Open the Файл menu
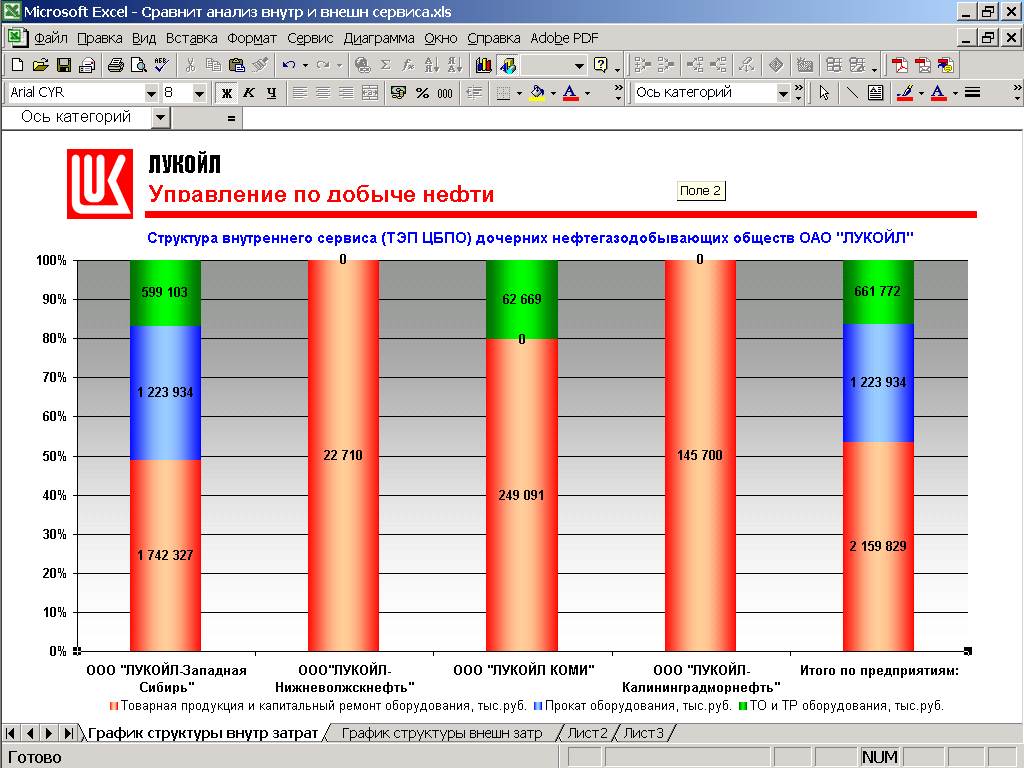Screen dimensions: 1024x768 51,38
